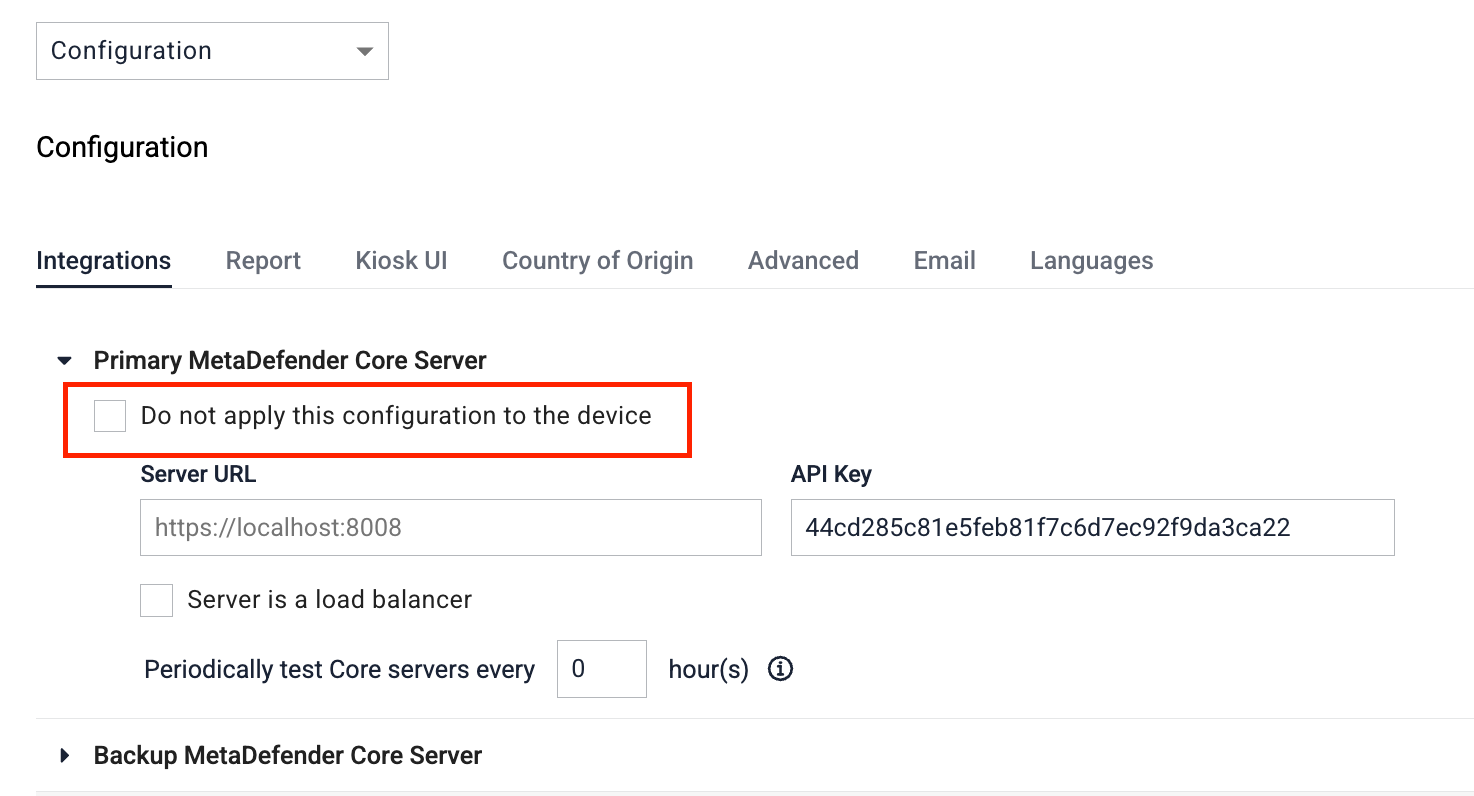Image resolution: width=1474 pixels, height=796 pixels.
Task: Switch to the Report tab
Action: tap(263, 261)
